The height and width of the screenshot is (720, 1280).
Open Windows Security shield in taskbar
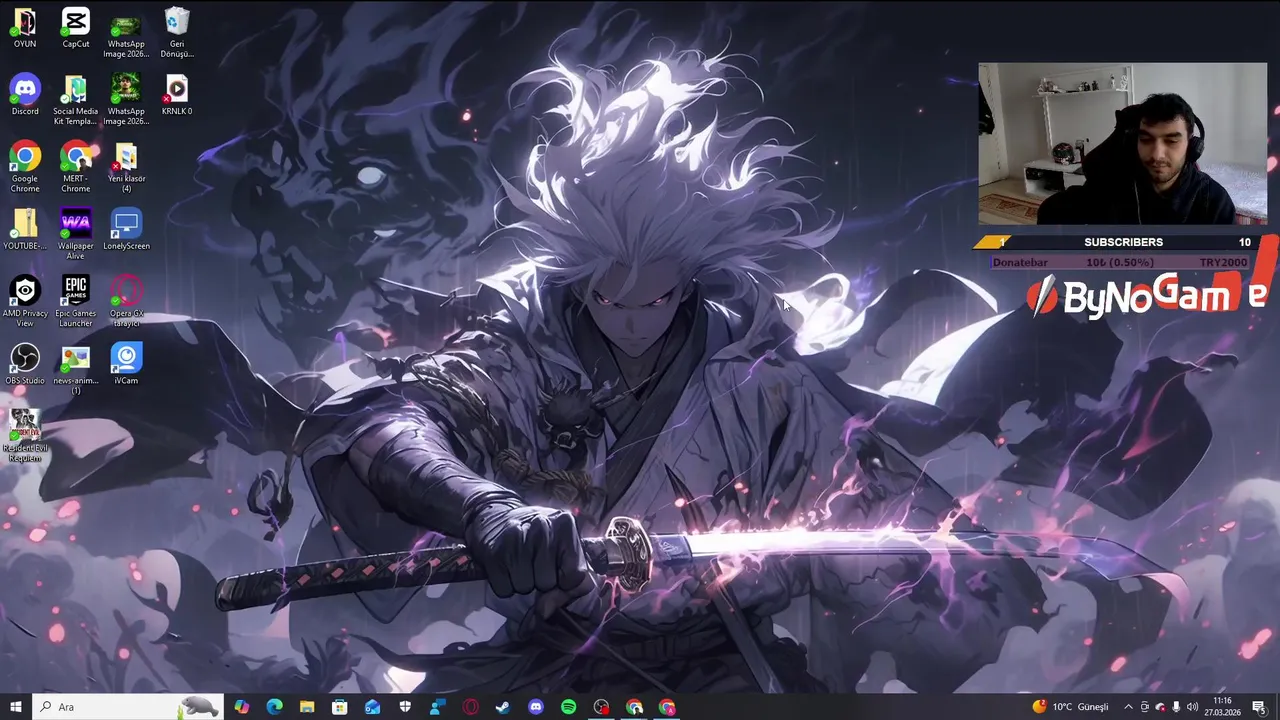click(x=405, y=707)
